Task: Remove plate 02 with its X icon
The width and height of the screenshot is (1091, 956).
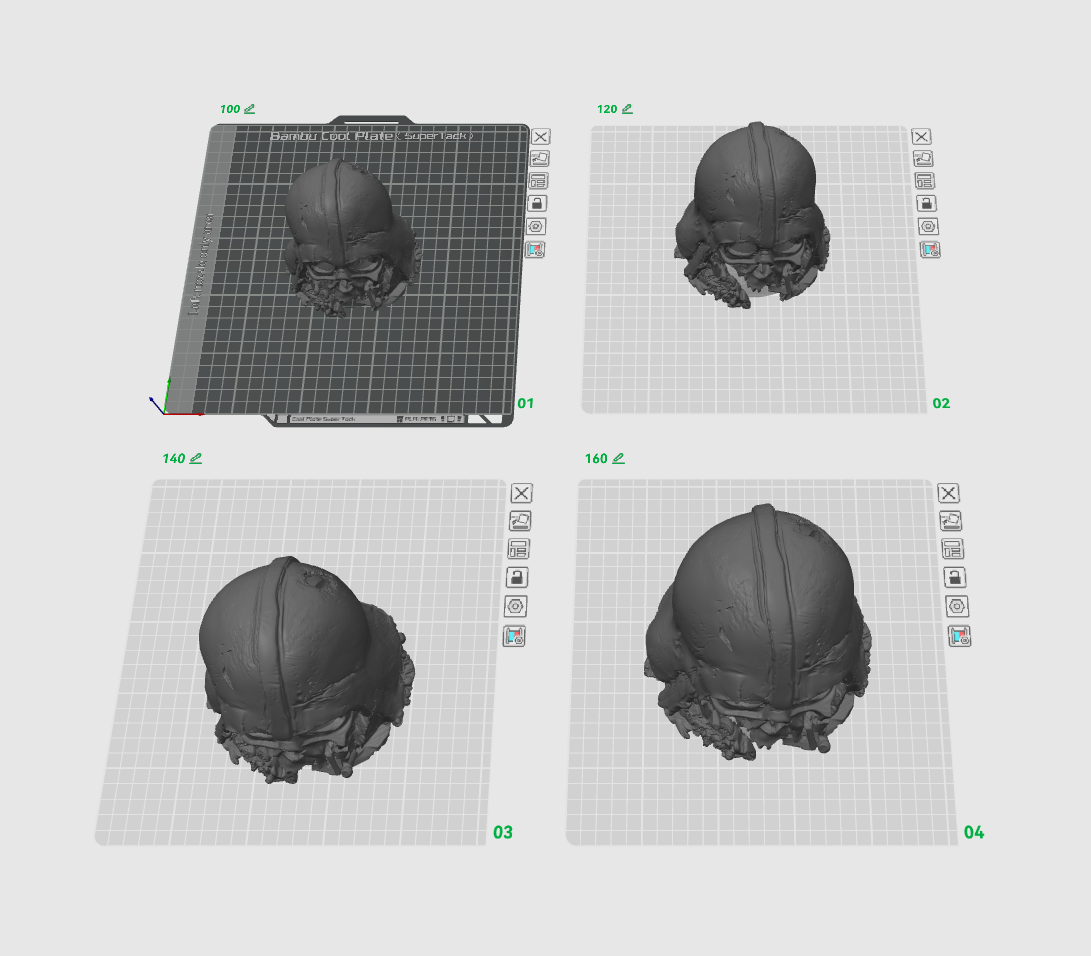Action: click(921, 136)
